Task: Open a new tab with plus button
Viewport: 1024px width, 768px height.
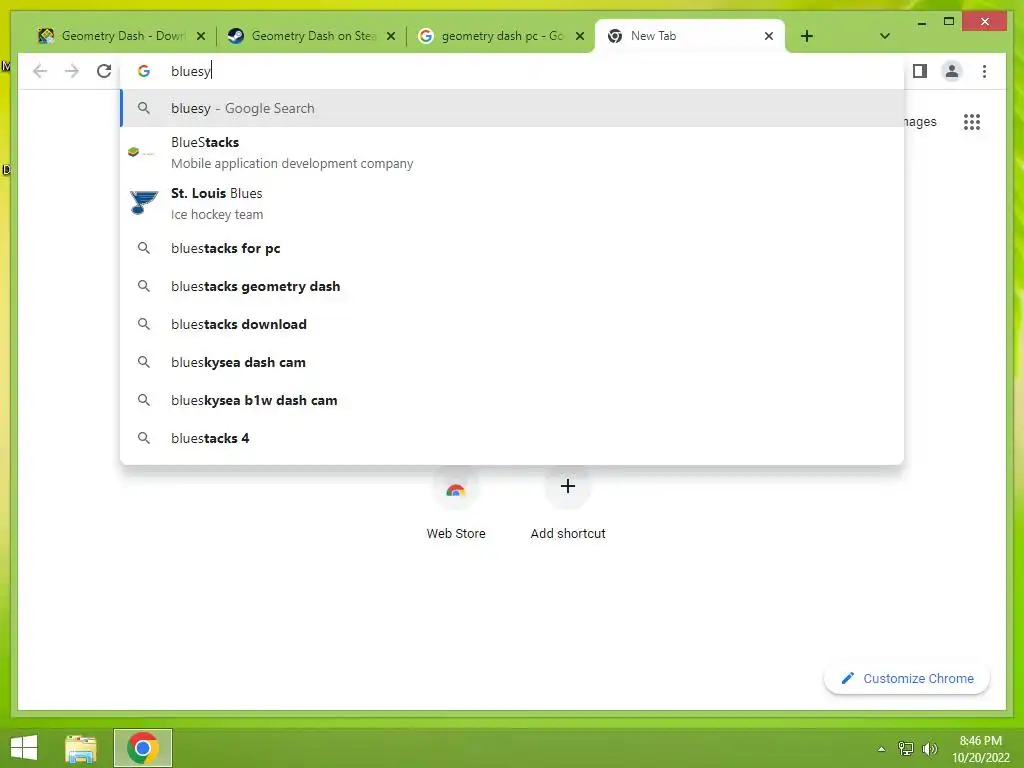Action: pyautogui.click(x=807, y=36)
